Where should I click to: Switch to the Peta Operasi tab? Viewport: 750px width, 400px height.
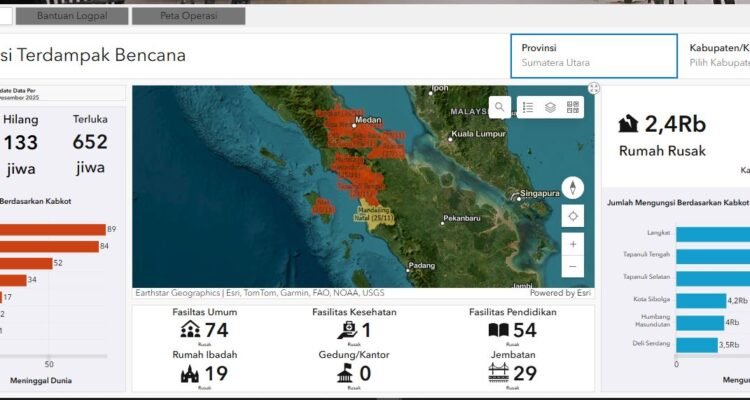click(187, 16)
